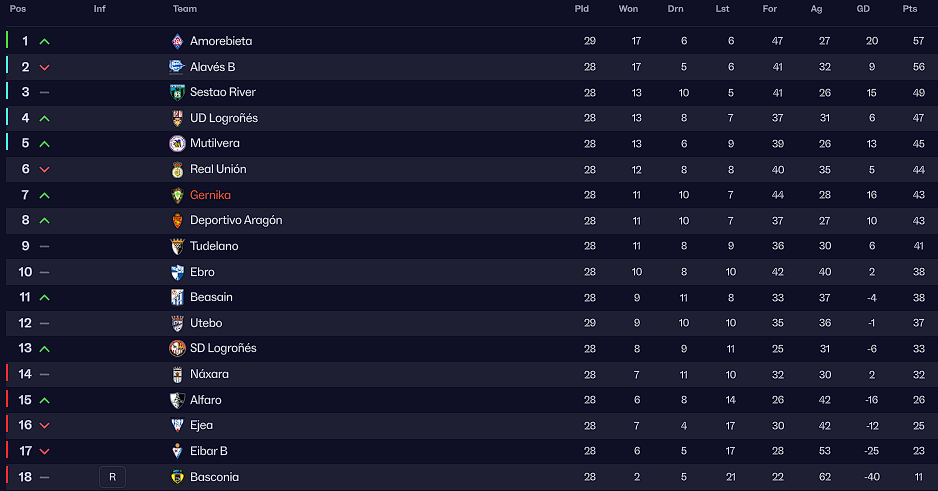Screen dimensions: 938x491
Task: Select the Ebro table row
Action: [471, 272]
